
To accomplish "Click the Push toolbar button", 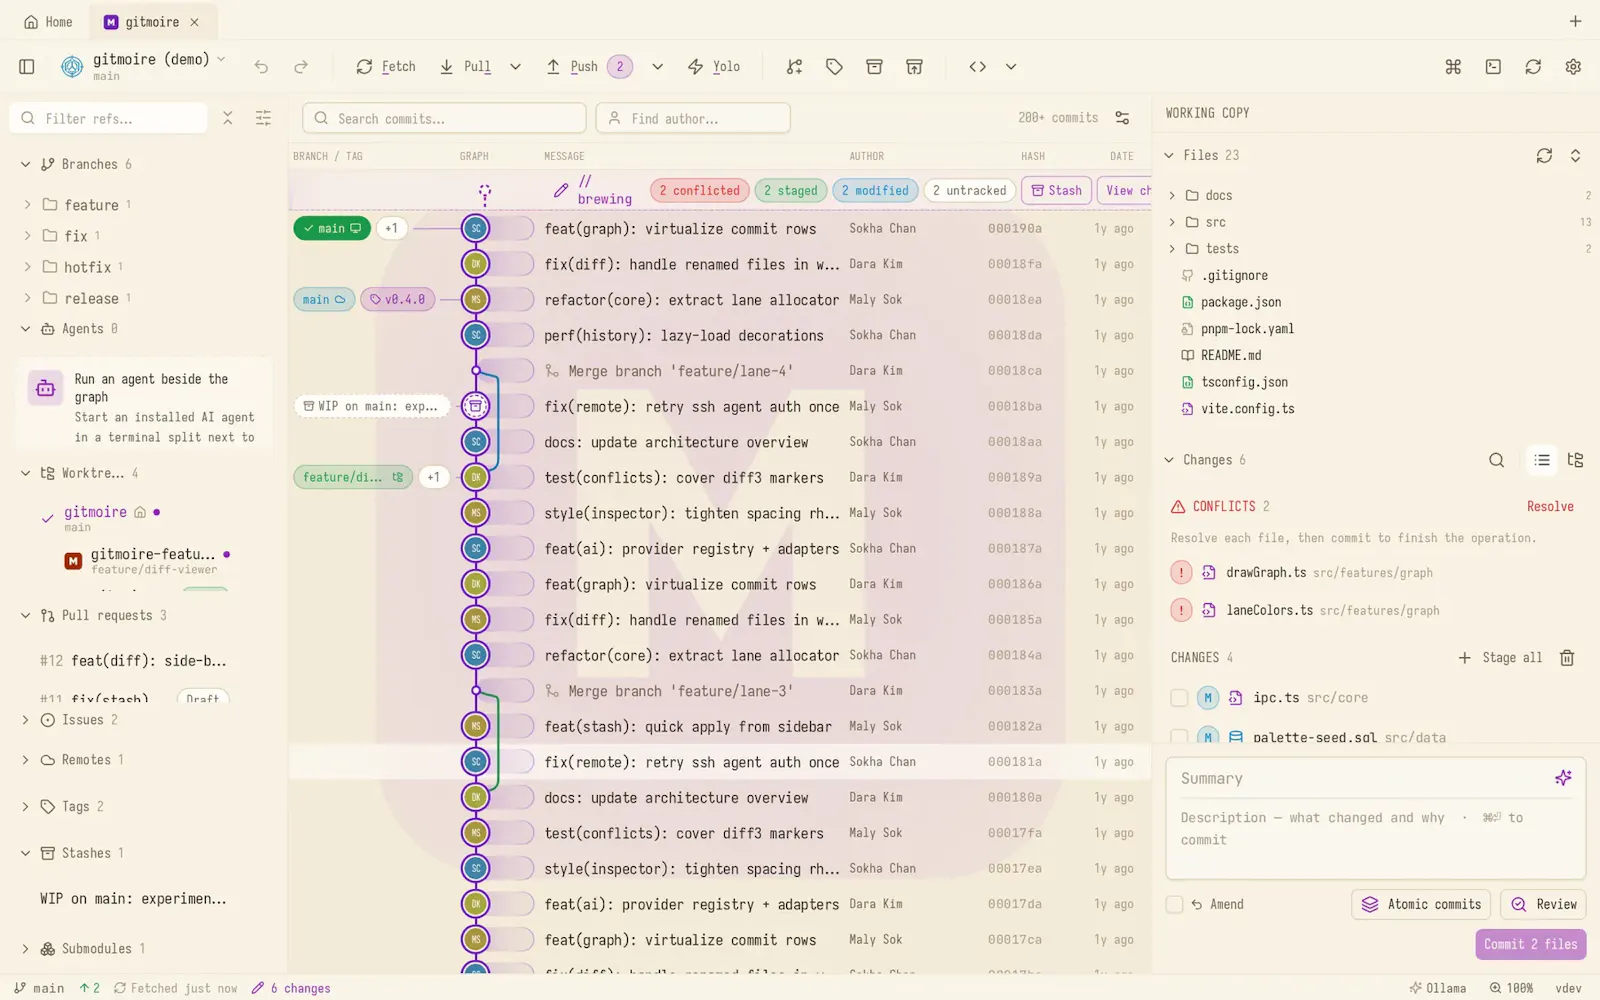I will [x=588, y=67].
